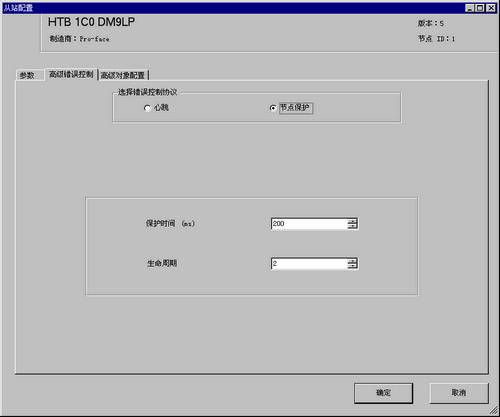Close the 从站配置 dialog
This screenshot has width=500, height=417.
click(491, 8)
